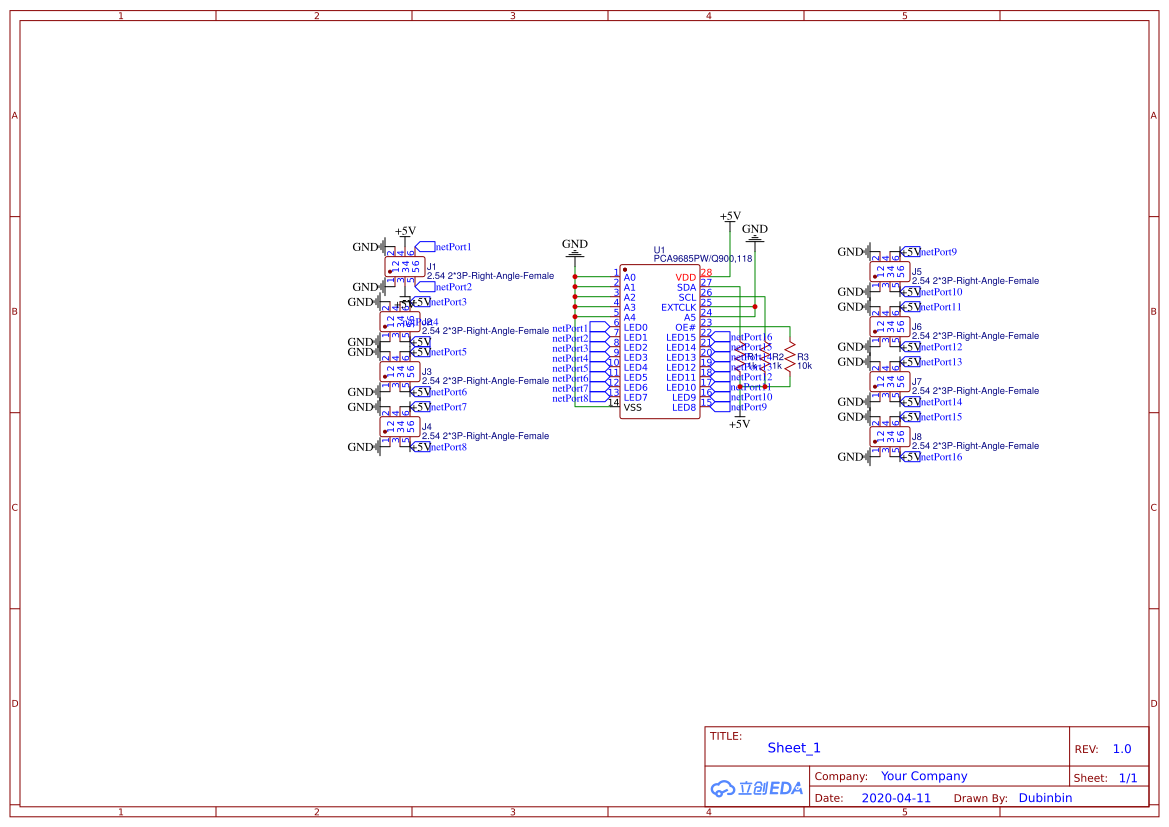Click the LED8 pin label
1169x827 pixels.
[x=684, y=408]
